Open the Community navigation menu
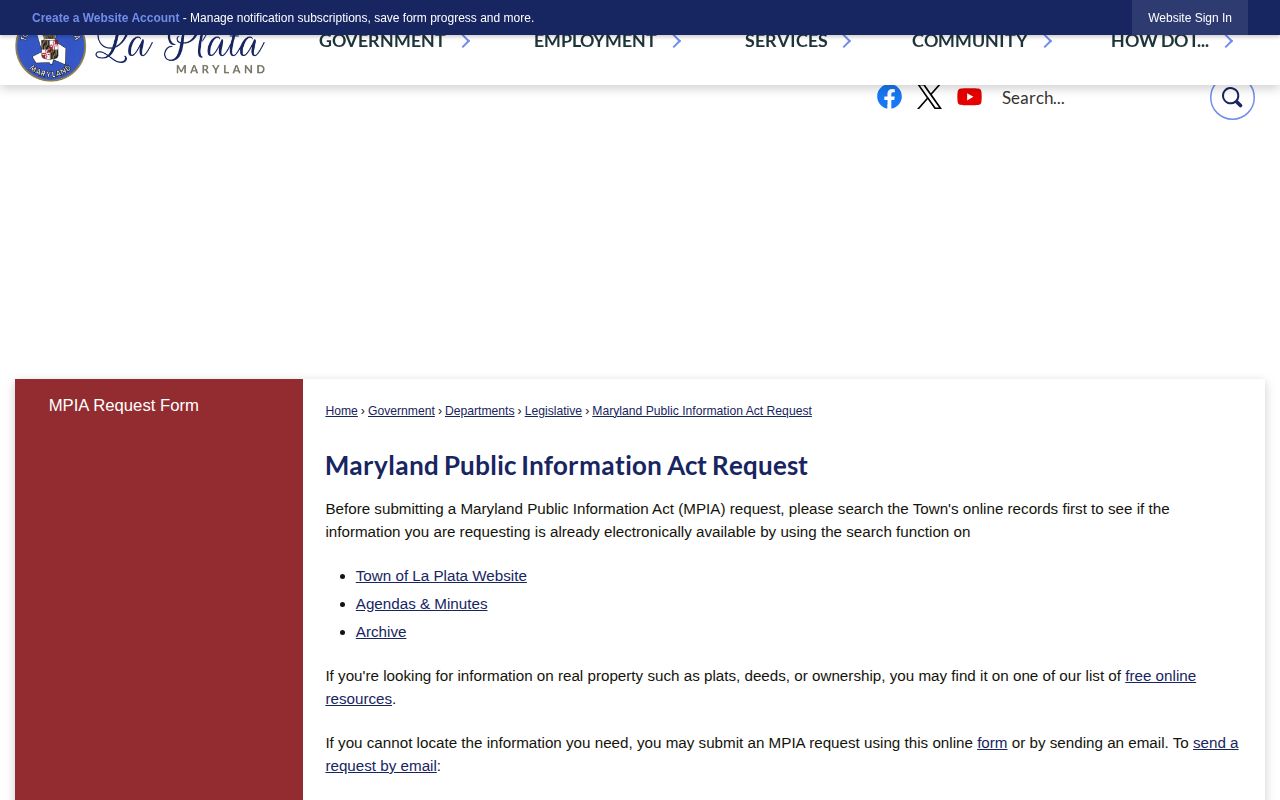This screenshot has width=1280, height=800. tap(969, 41)
